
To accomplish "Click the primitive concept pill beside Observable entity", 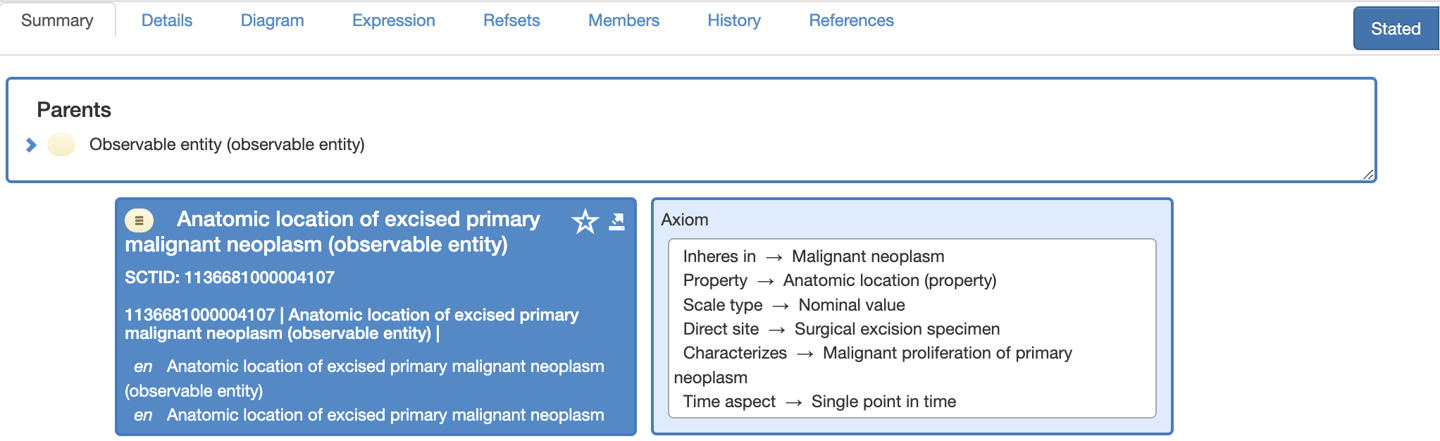I will pyautogui.click(x=61, y=145).
